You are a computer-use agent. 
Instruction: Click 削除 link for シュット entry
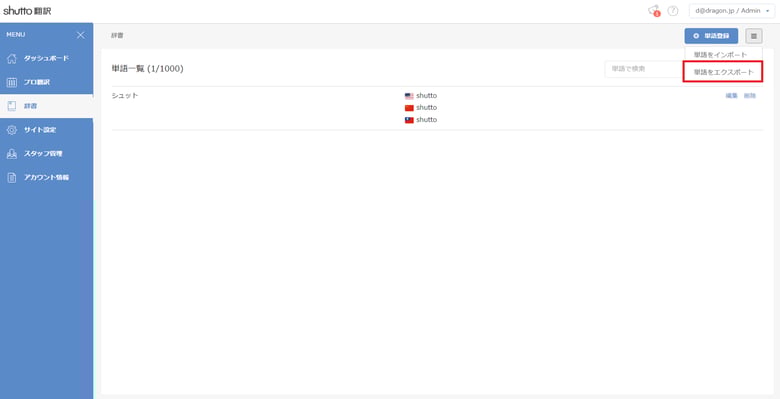click(x=749, y=96)
